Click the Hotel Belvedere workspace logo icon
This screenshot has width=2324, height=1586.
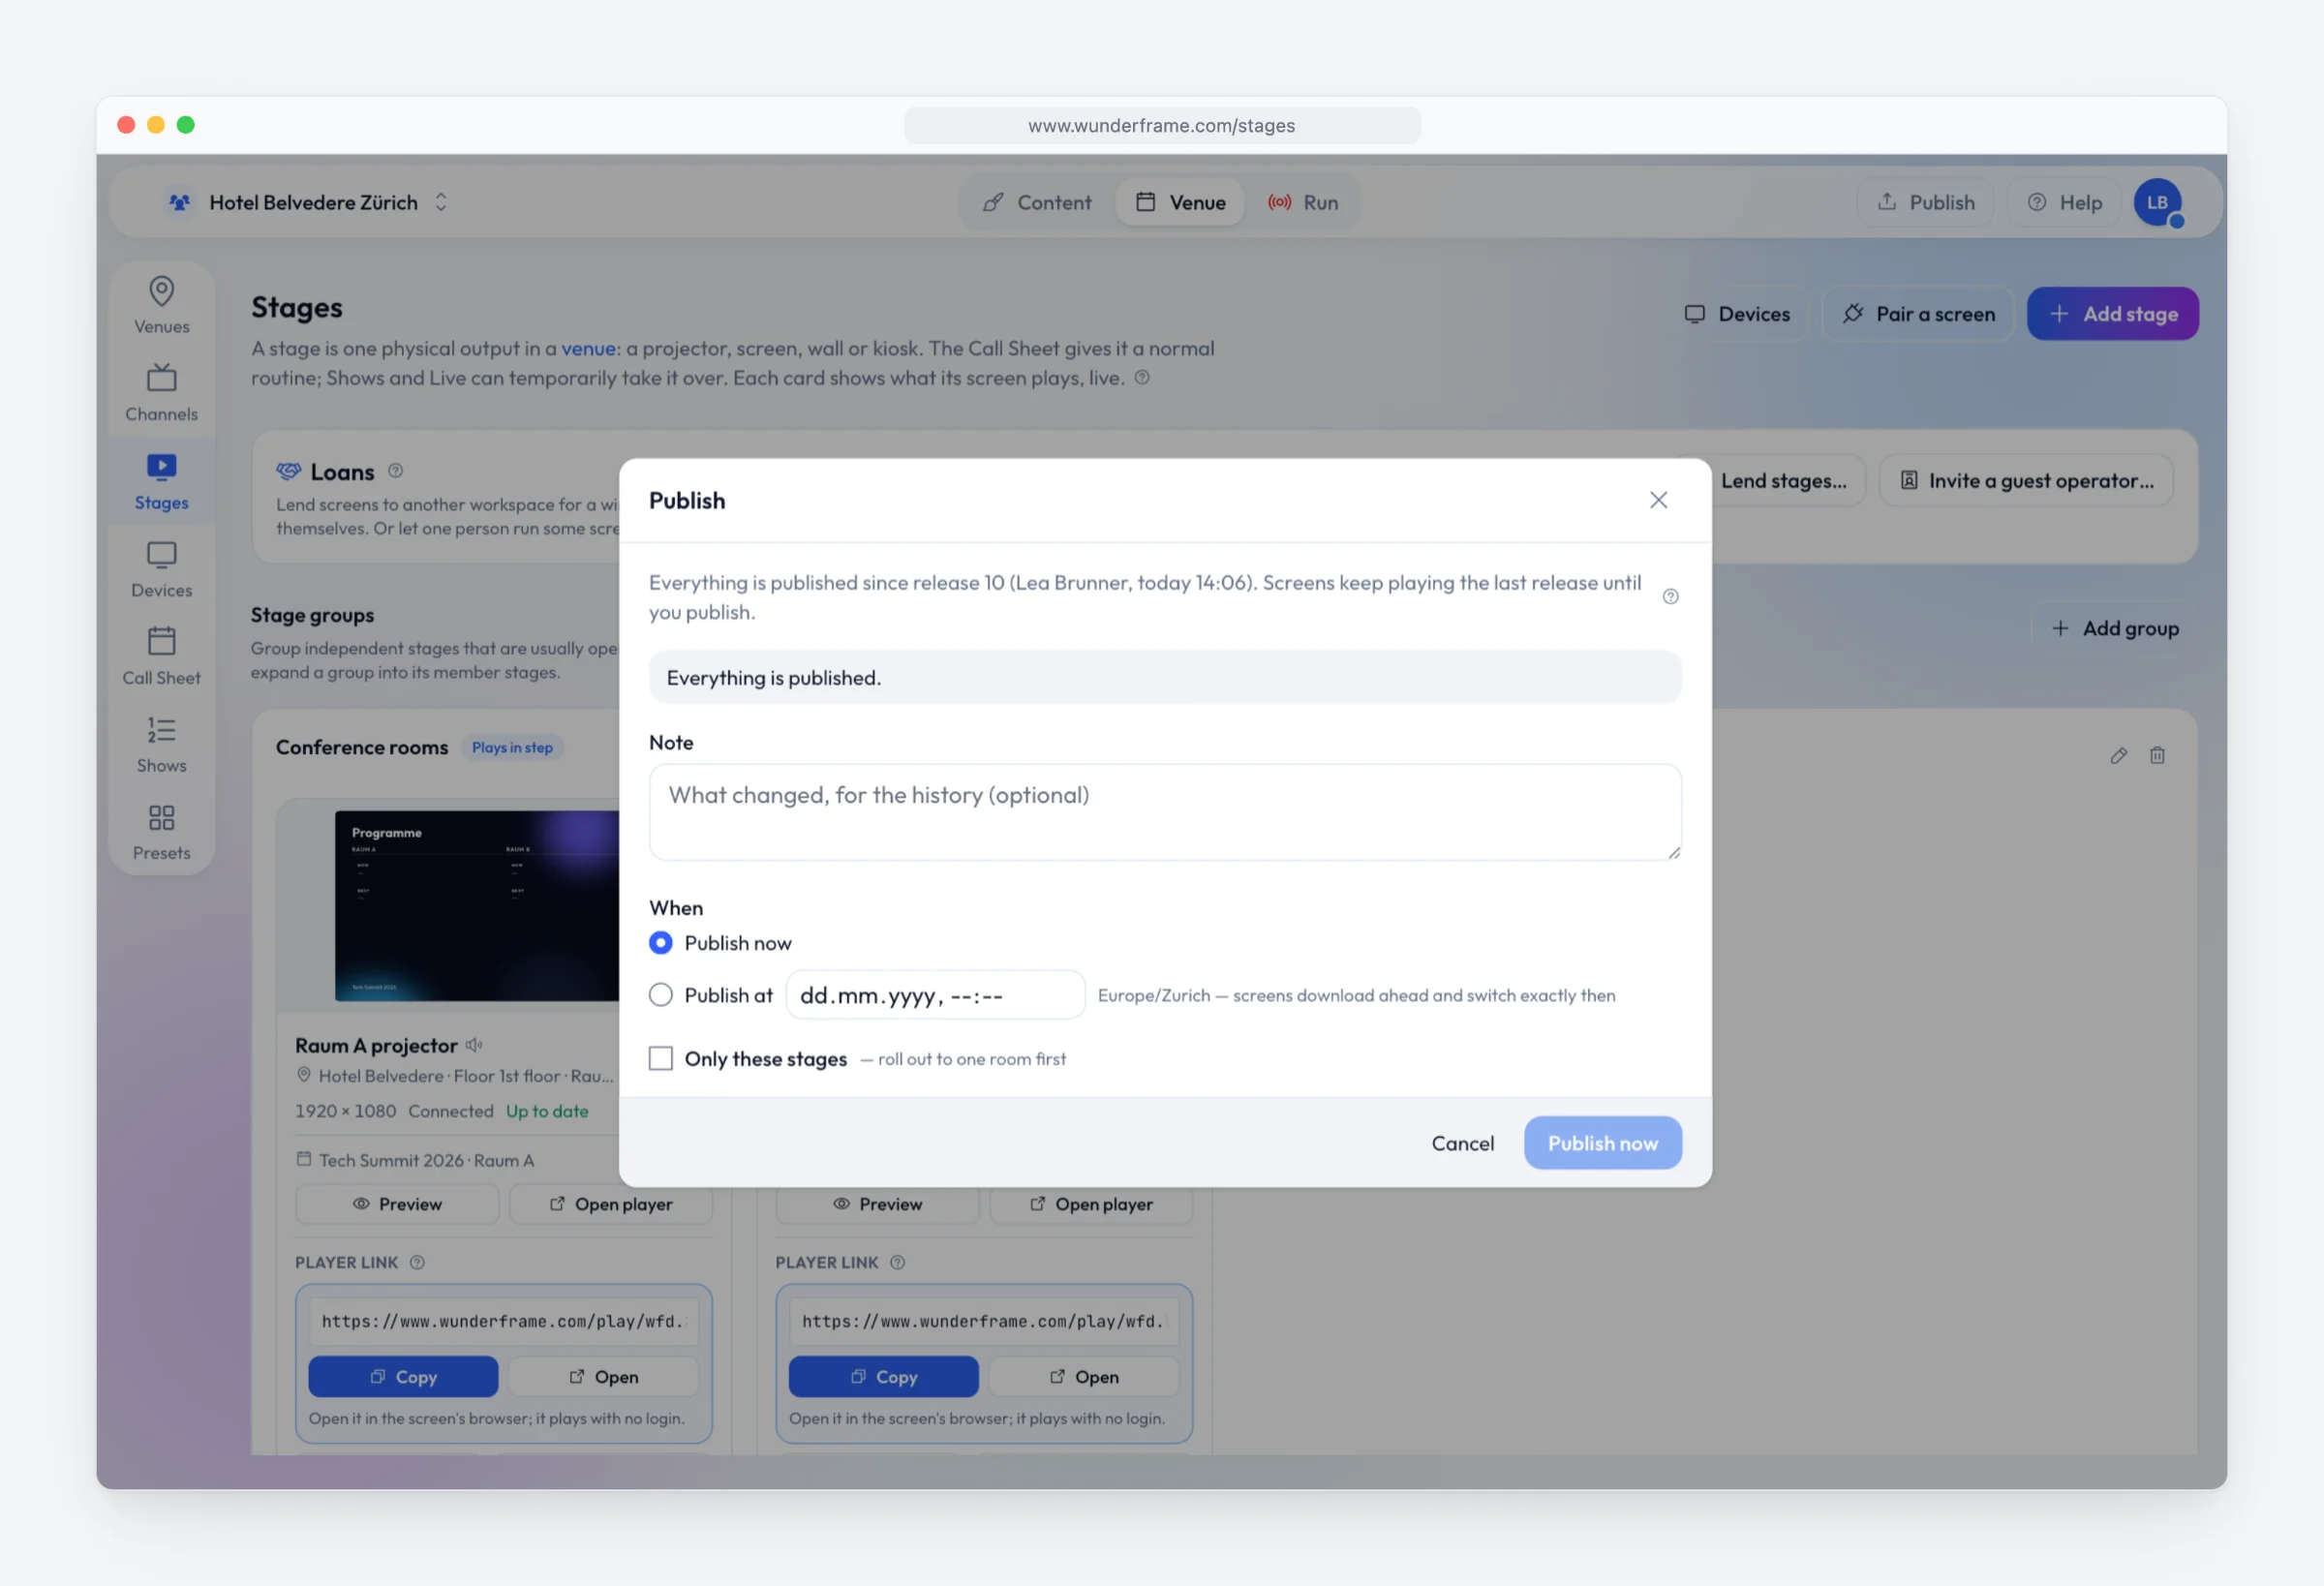coord(179,202)
